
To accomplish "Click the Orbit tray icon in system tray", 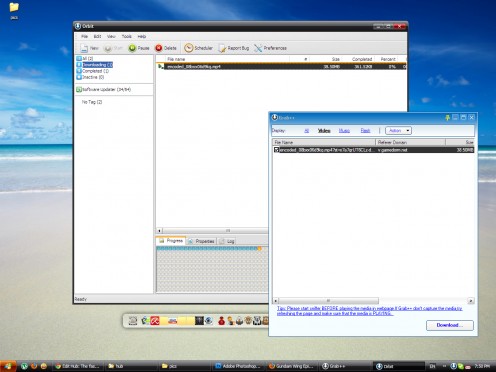I will (x=453, y=366).
